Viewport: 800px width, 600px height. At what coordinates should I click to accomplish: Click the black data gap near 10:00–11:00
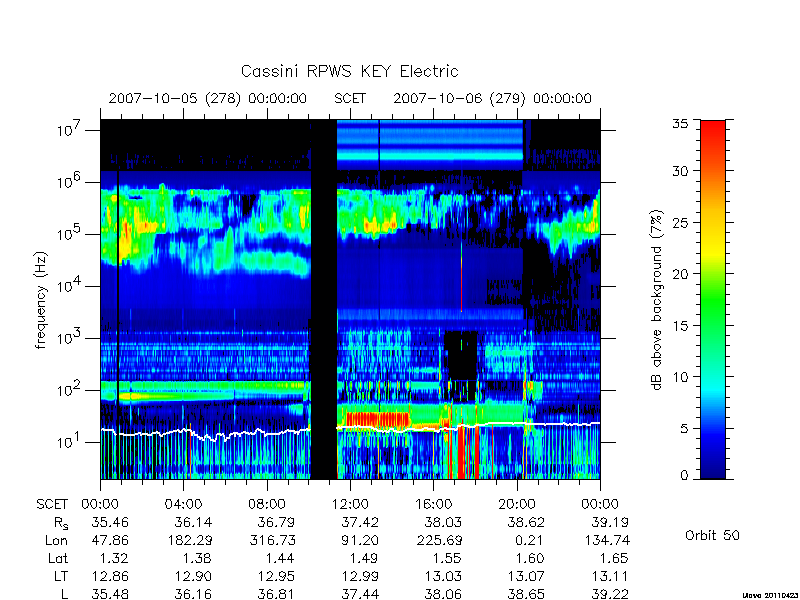[324, 299]
